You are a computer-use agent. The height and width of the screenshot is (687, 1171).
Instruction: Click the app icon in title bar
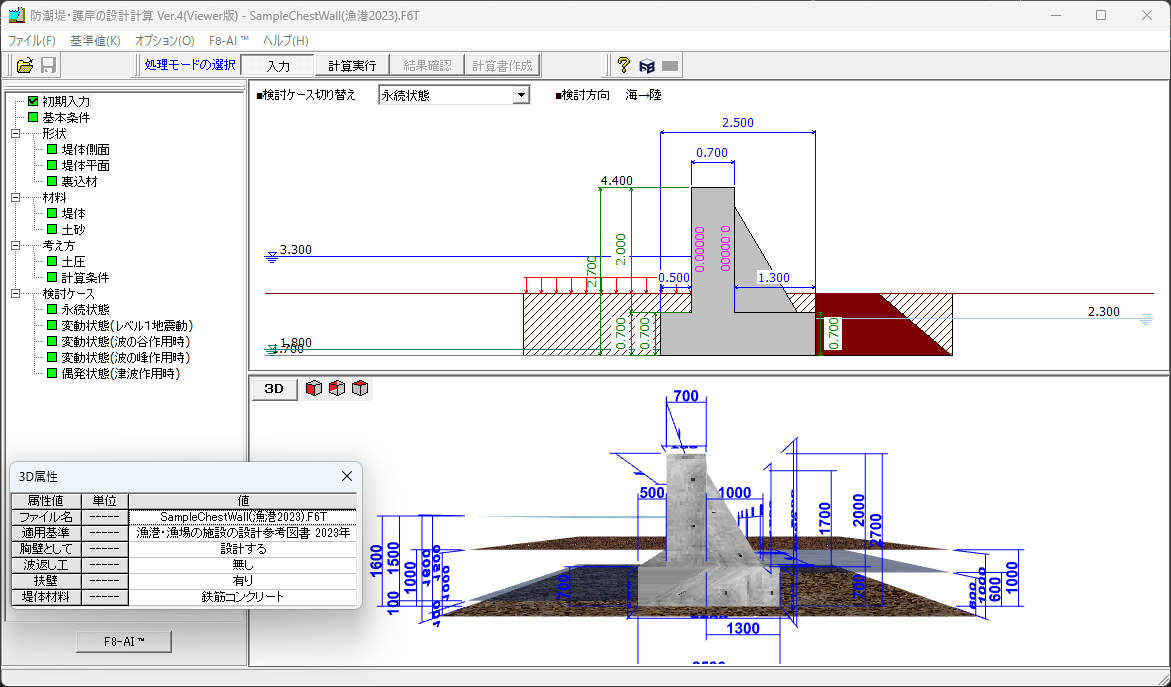point(15,15)
